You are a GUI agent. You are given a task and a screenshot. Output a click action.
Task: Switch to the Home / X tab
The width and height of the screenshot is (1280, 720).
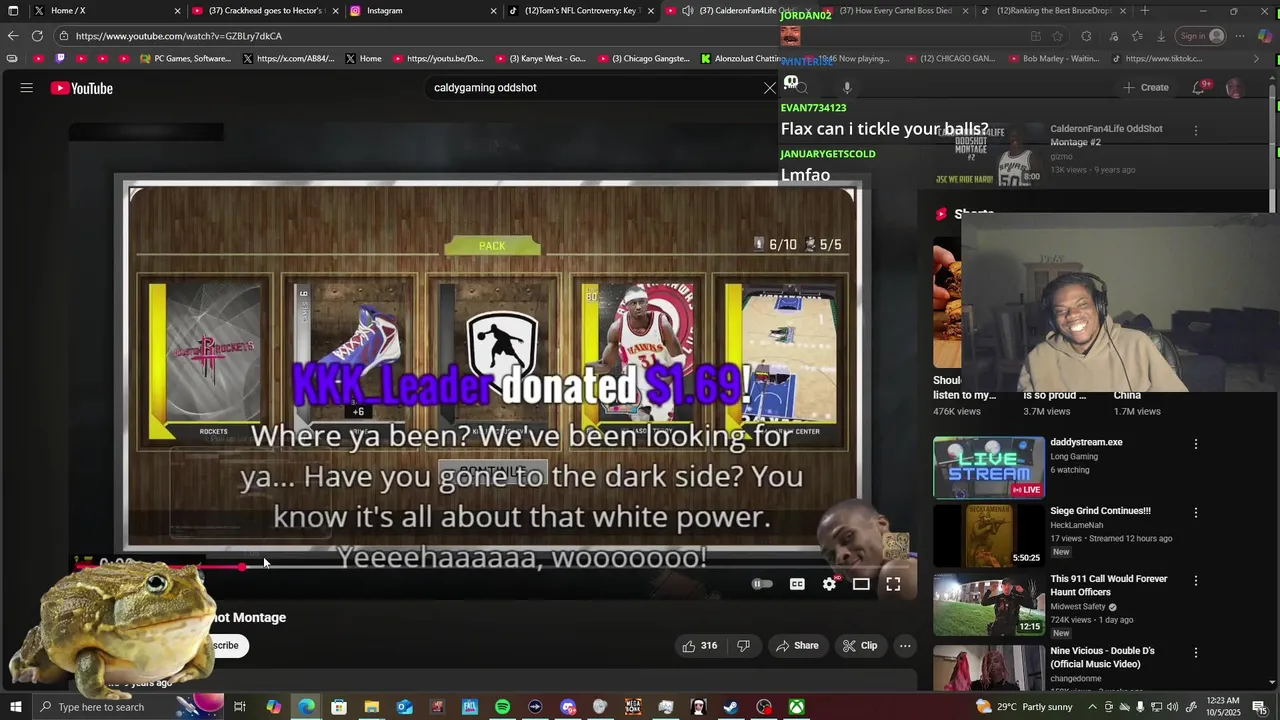pyautogui.click(x=108, y=11)
